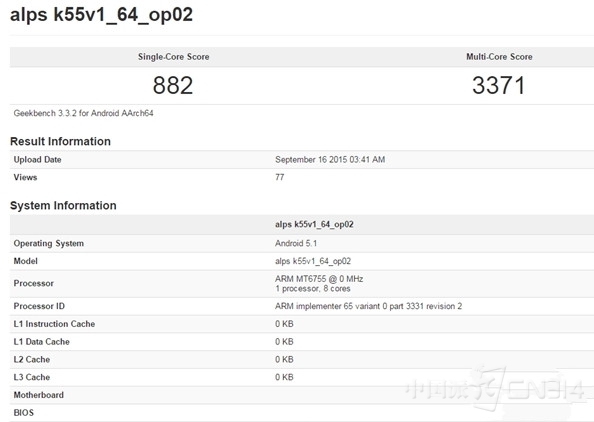This screenshot has height=422, width=594.
Task: Click the Motherboard row label
Action: coord(39,395)
